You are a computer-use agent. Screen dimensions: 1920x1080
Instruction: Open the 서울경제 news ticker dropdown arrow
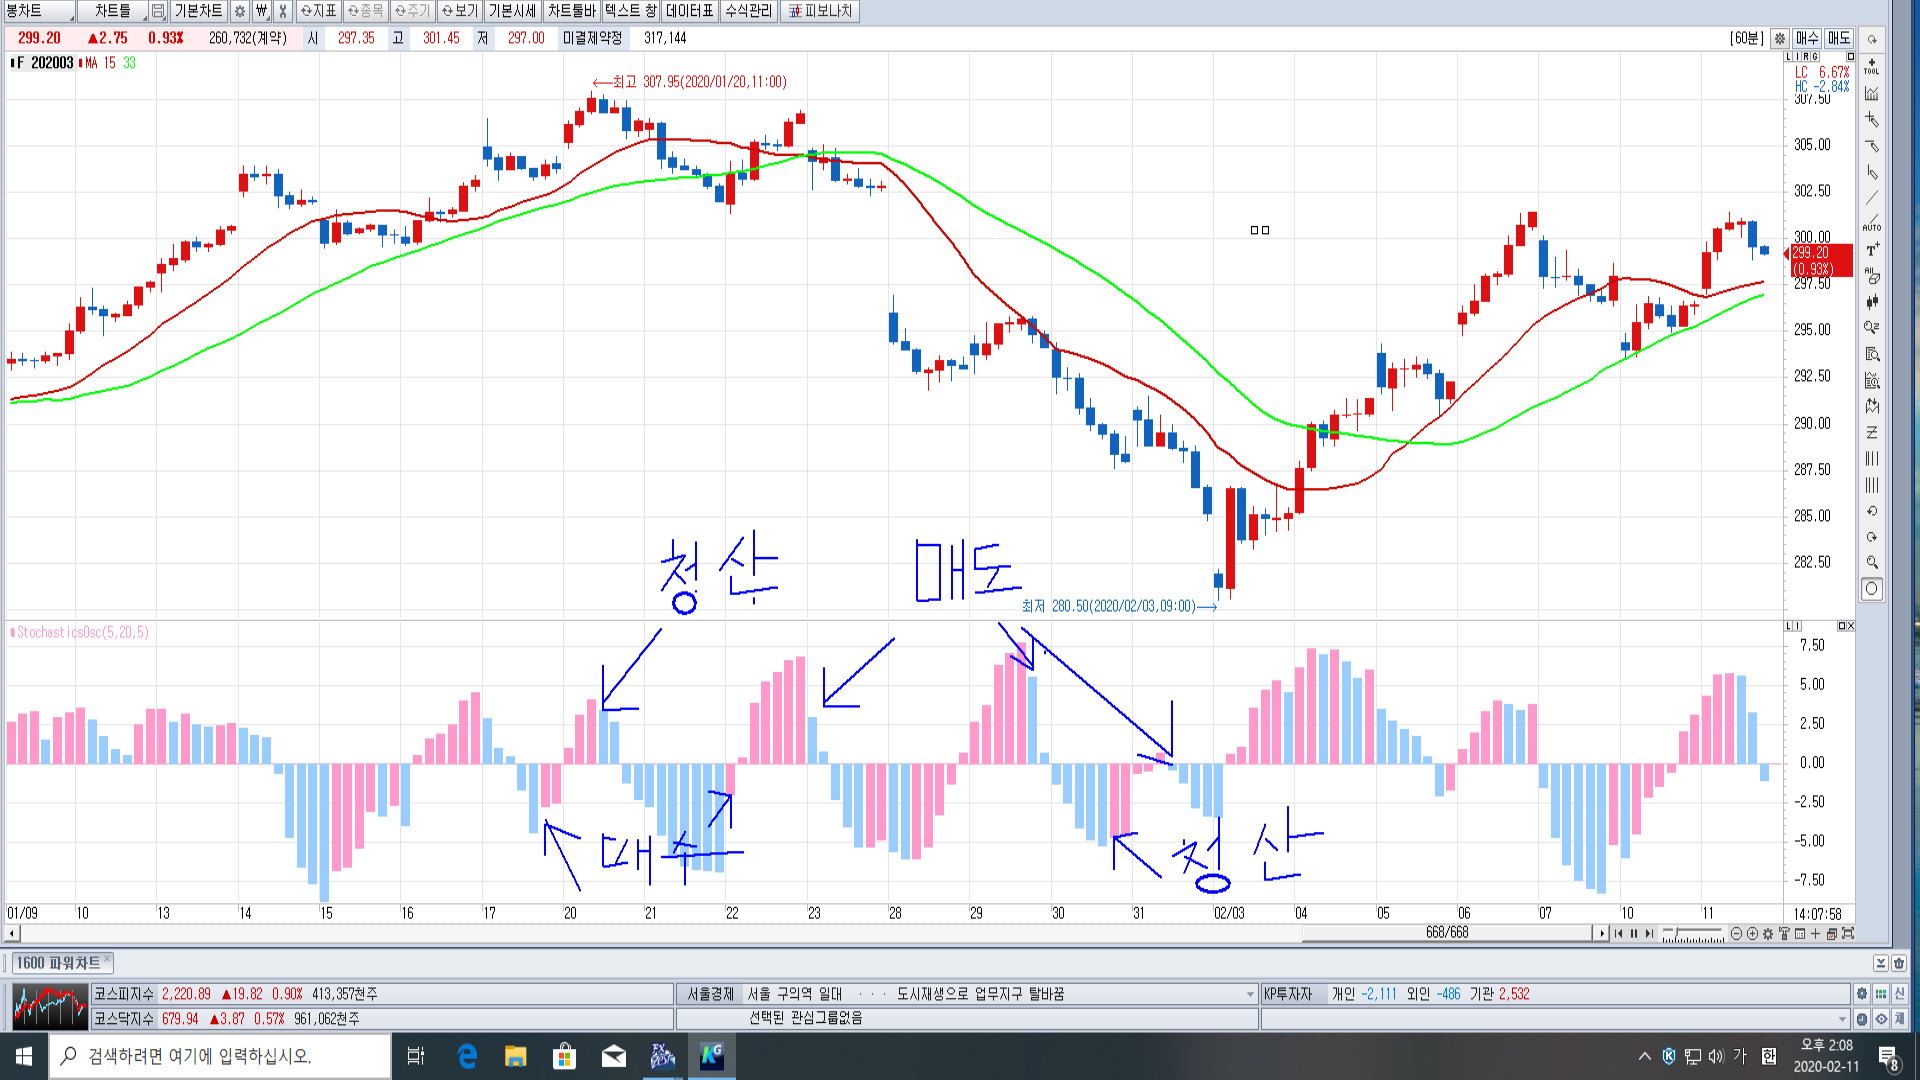point(1250,994)
